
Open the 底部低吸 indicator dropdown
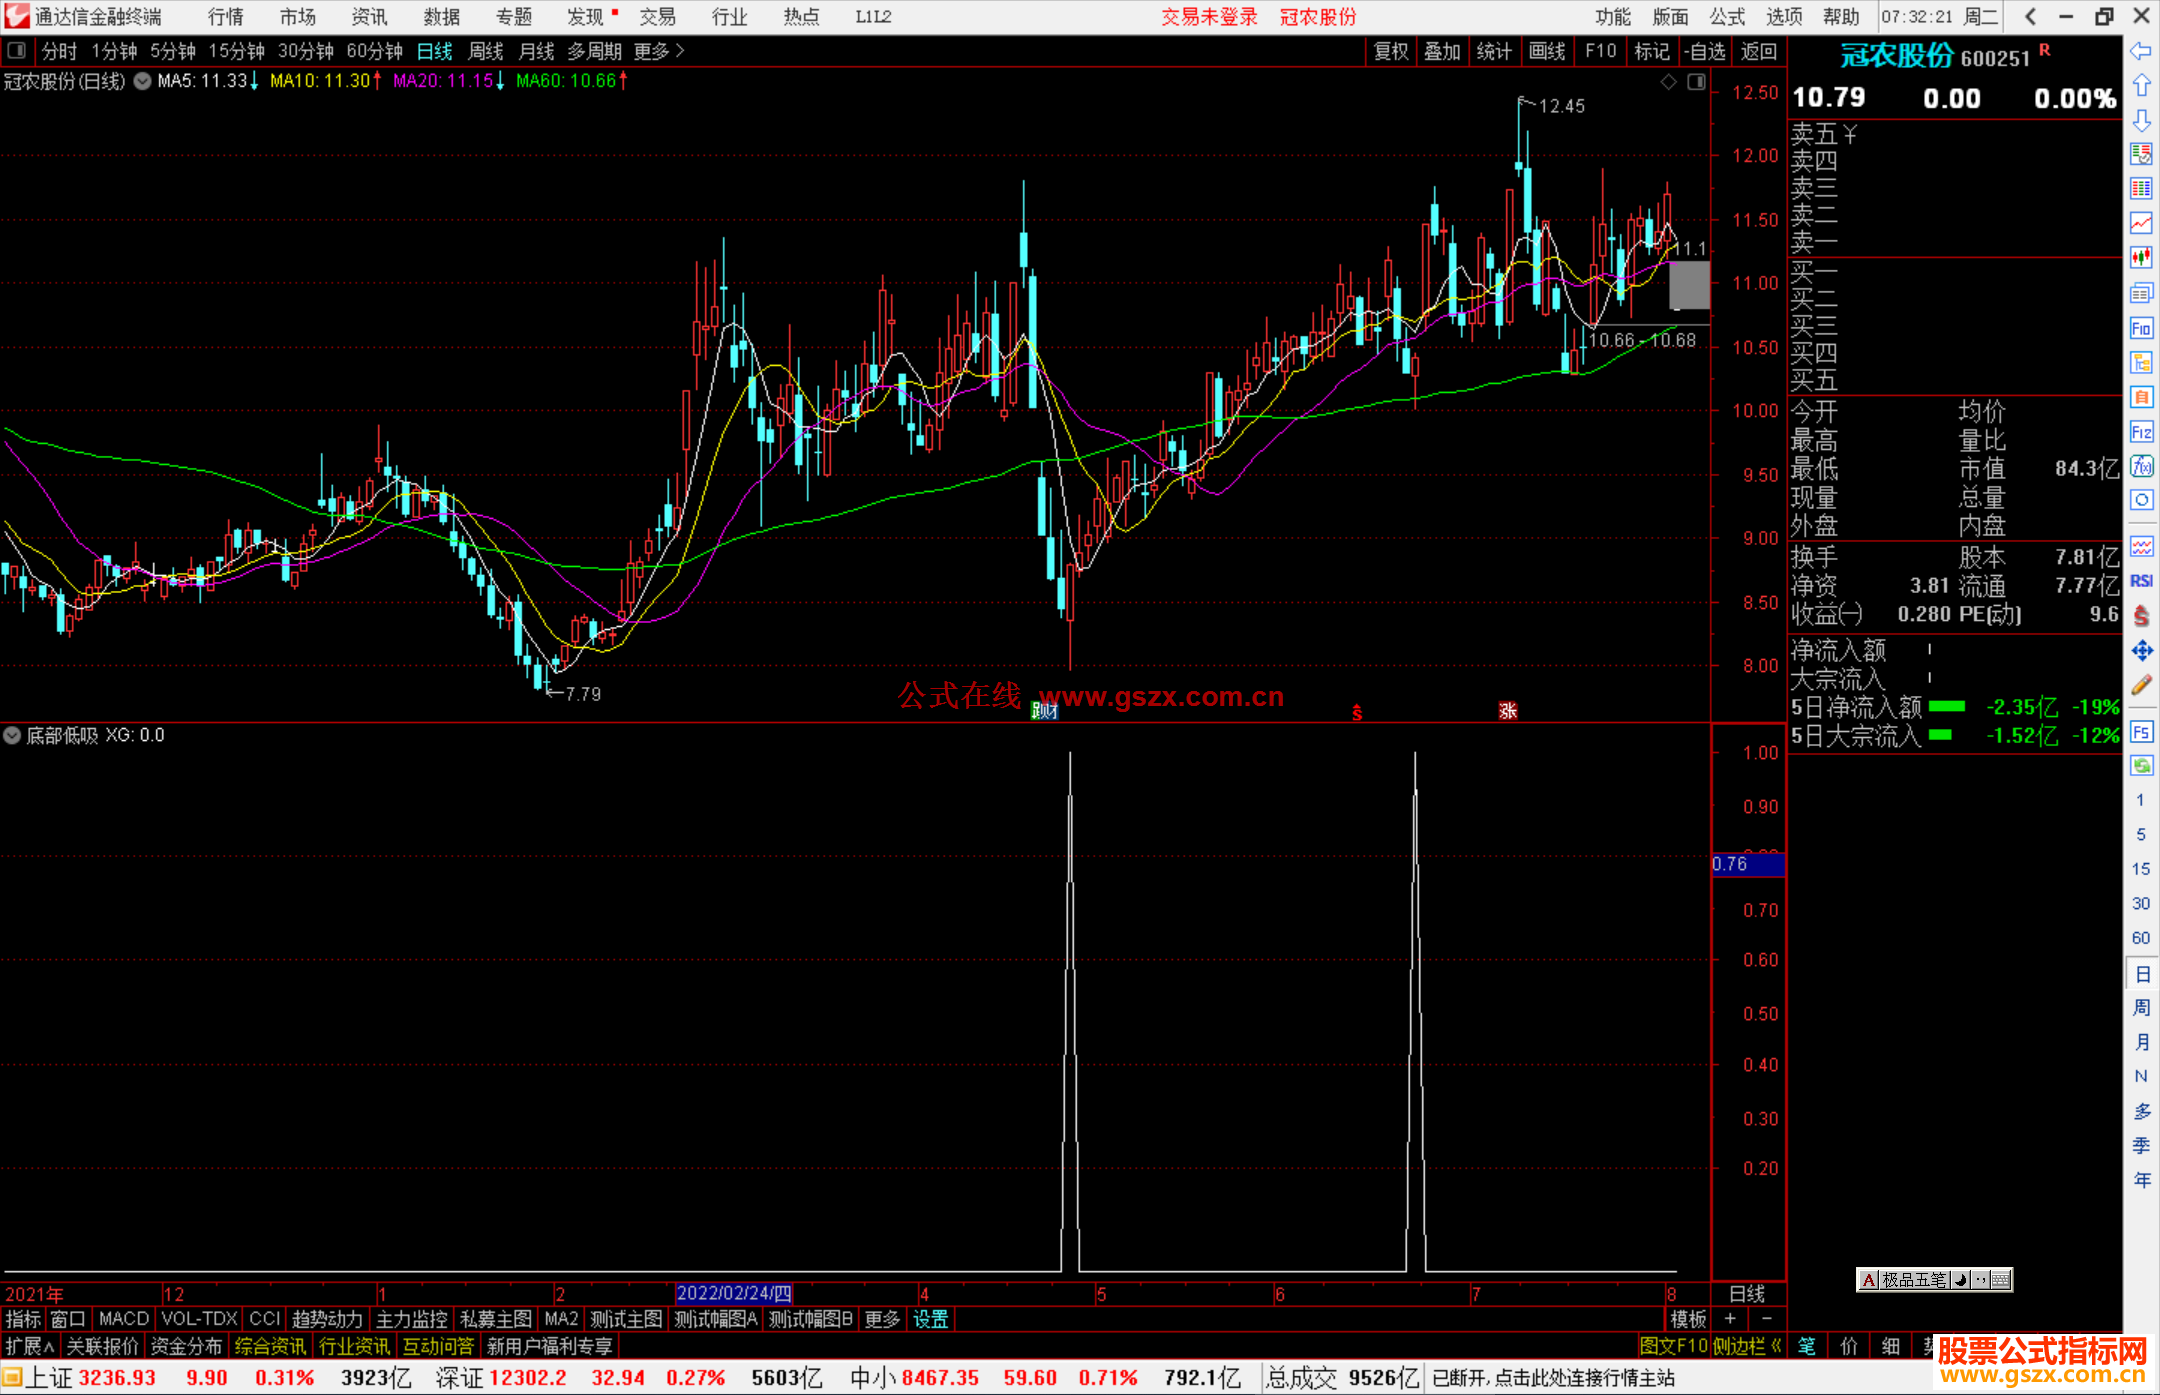12,735
